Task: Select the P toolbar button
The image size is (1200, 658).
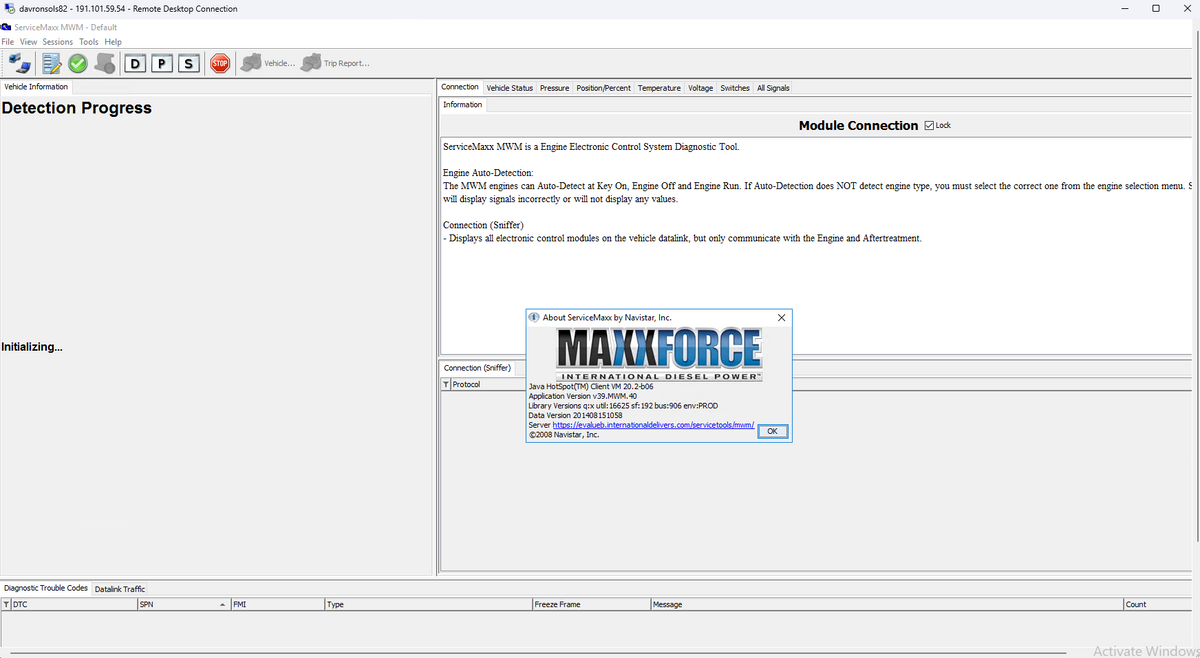Action: pyautogui.click(x=161, y=63)
